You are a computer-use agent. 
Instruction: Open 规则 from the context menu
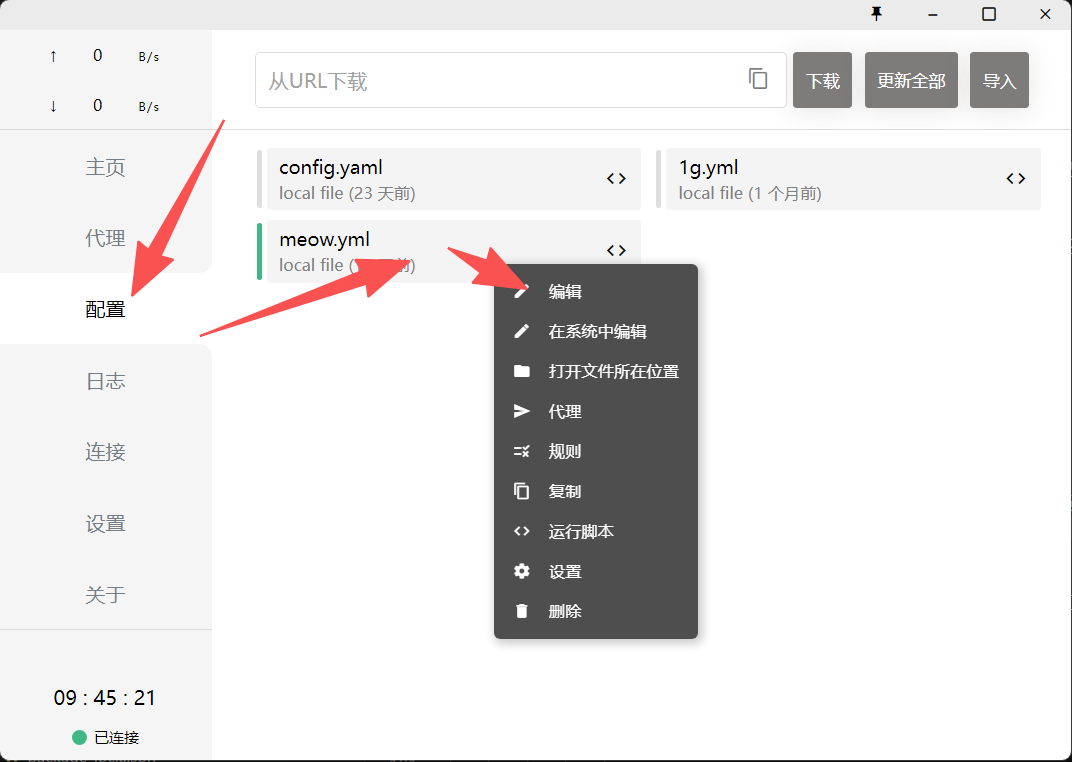(565, 452)
